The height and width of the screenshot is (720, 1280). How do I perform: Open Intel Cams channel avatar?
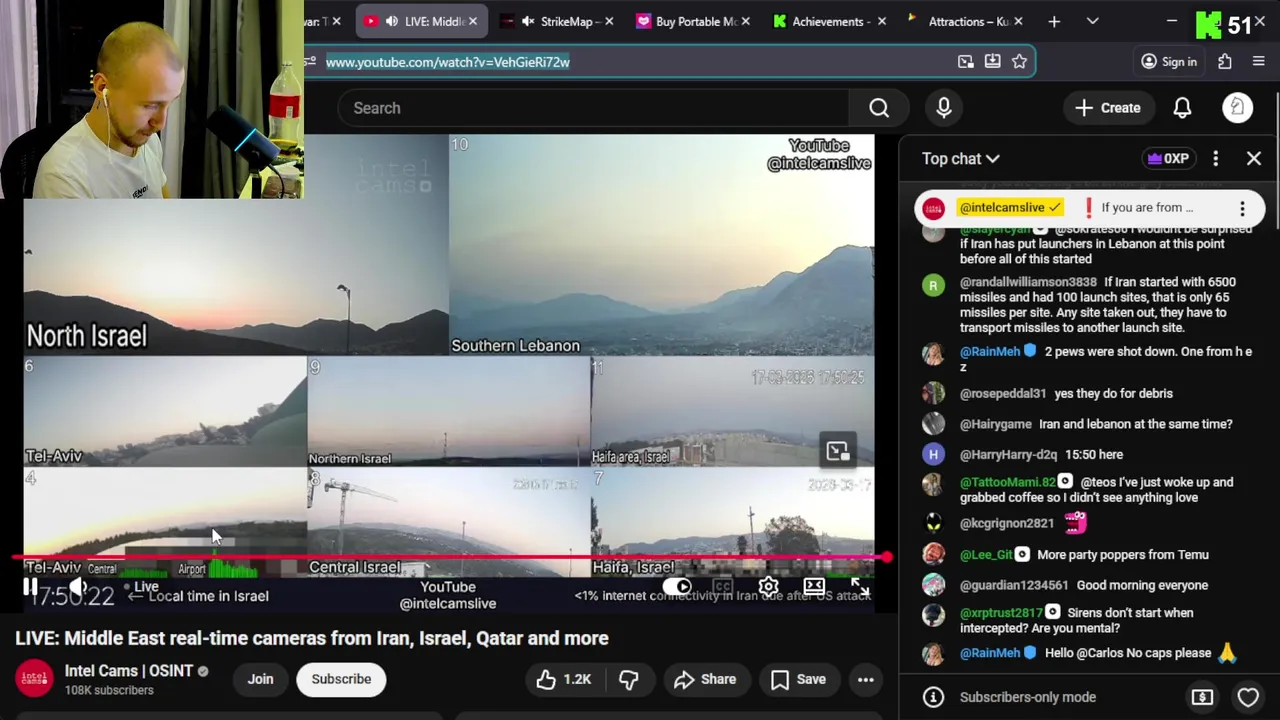pyautogui.click(x=34, y=679)
